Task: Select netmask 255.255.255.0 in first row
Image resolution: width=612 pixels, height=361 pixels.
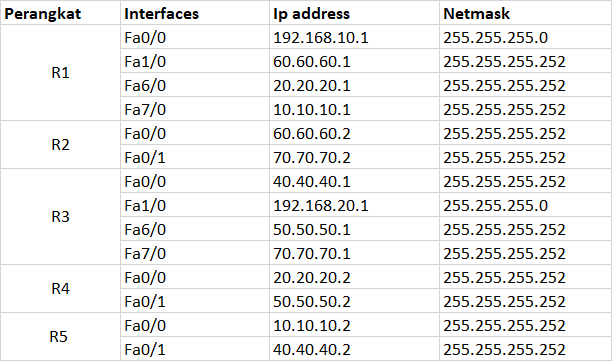Action: 525,37
